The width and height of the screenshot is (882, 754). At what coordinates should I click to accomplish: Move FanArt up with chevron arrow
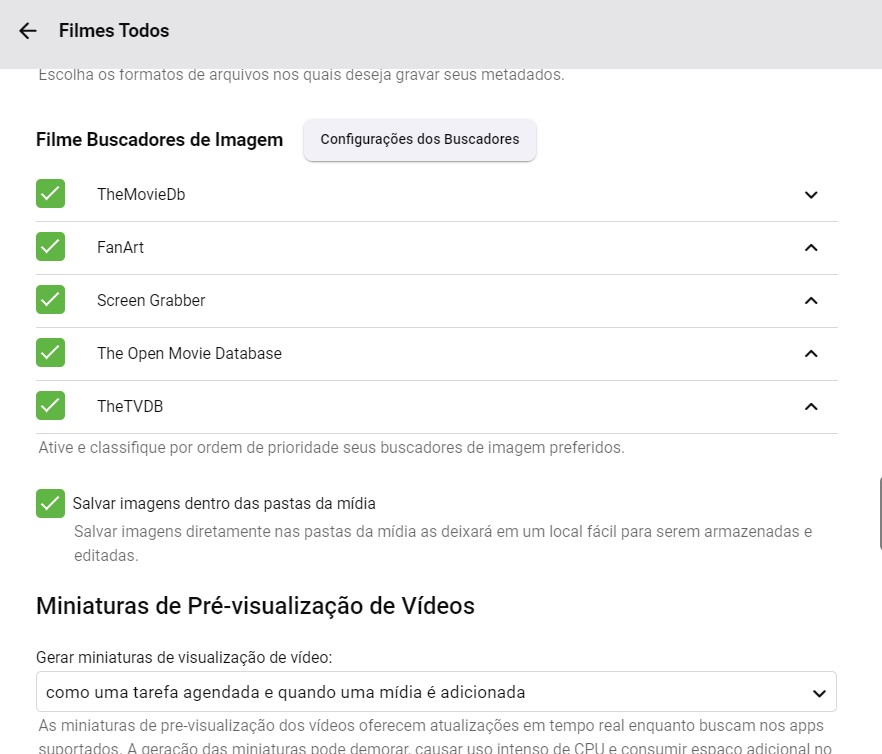(811, 248)
